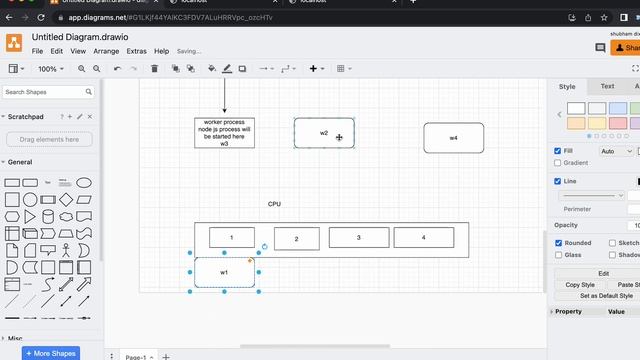Select the hexagon shape in General
The image size is (640, 360).
[12, 217]
